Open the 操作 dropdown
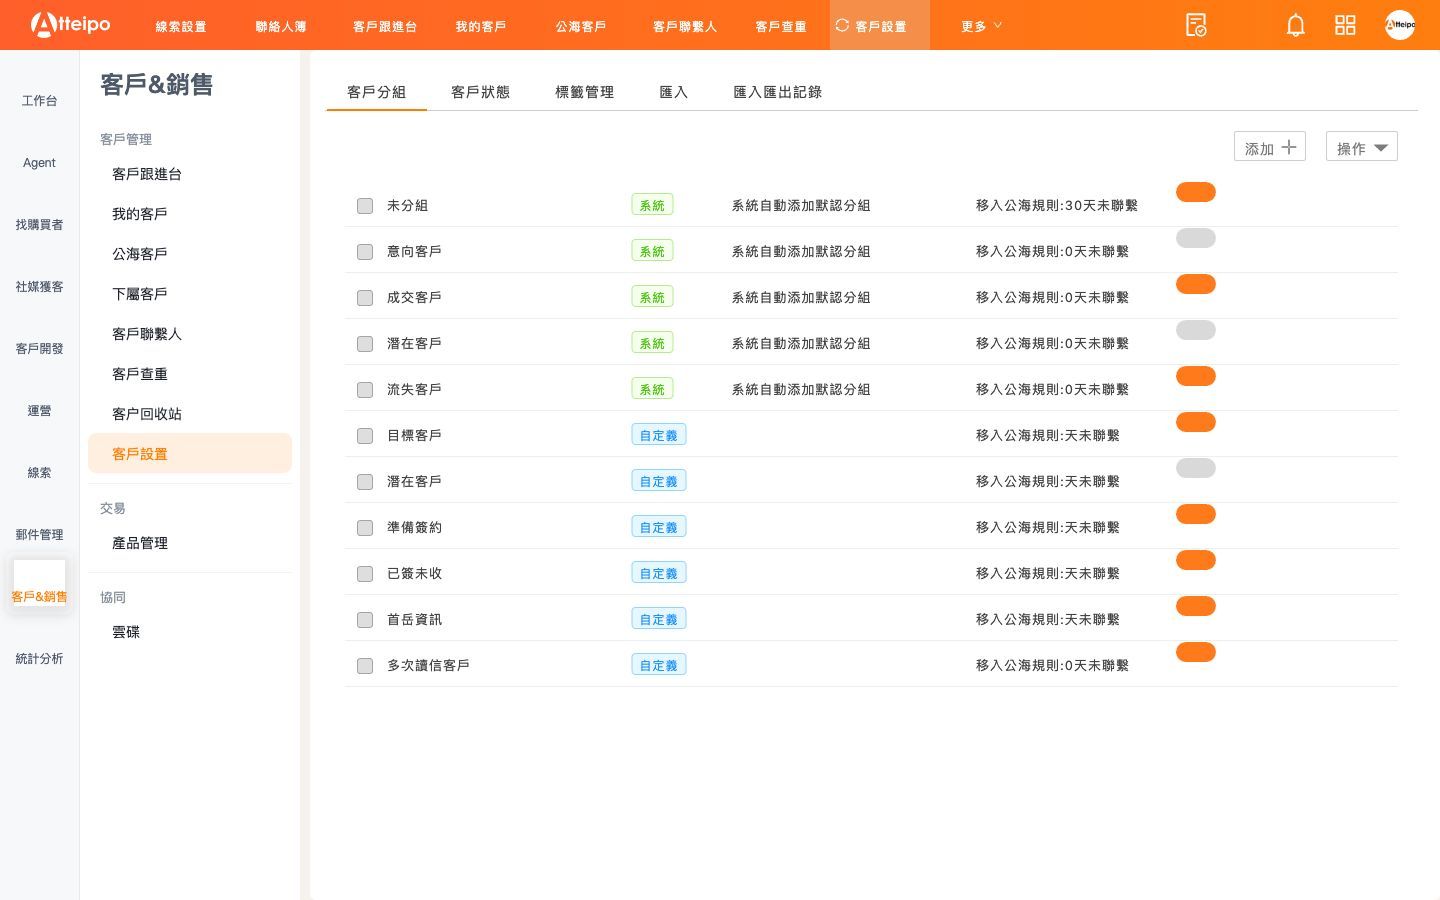1440x900 pixels. pos(1362,147)
